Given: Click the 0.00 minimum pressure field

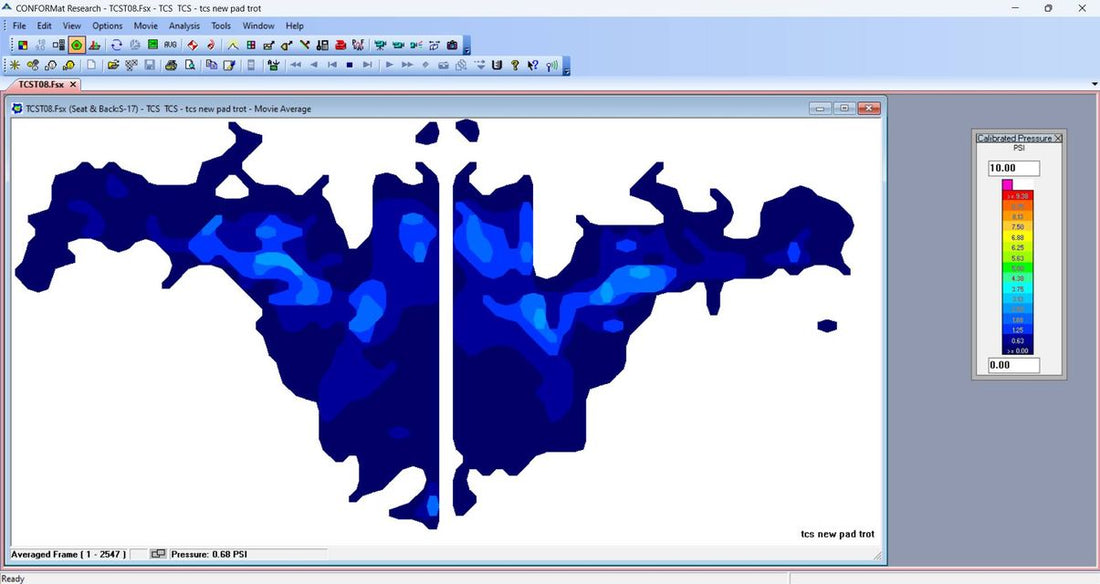Looking at the screenshot, I should pyautogui.click(x=1014, y=365).
